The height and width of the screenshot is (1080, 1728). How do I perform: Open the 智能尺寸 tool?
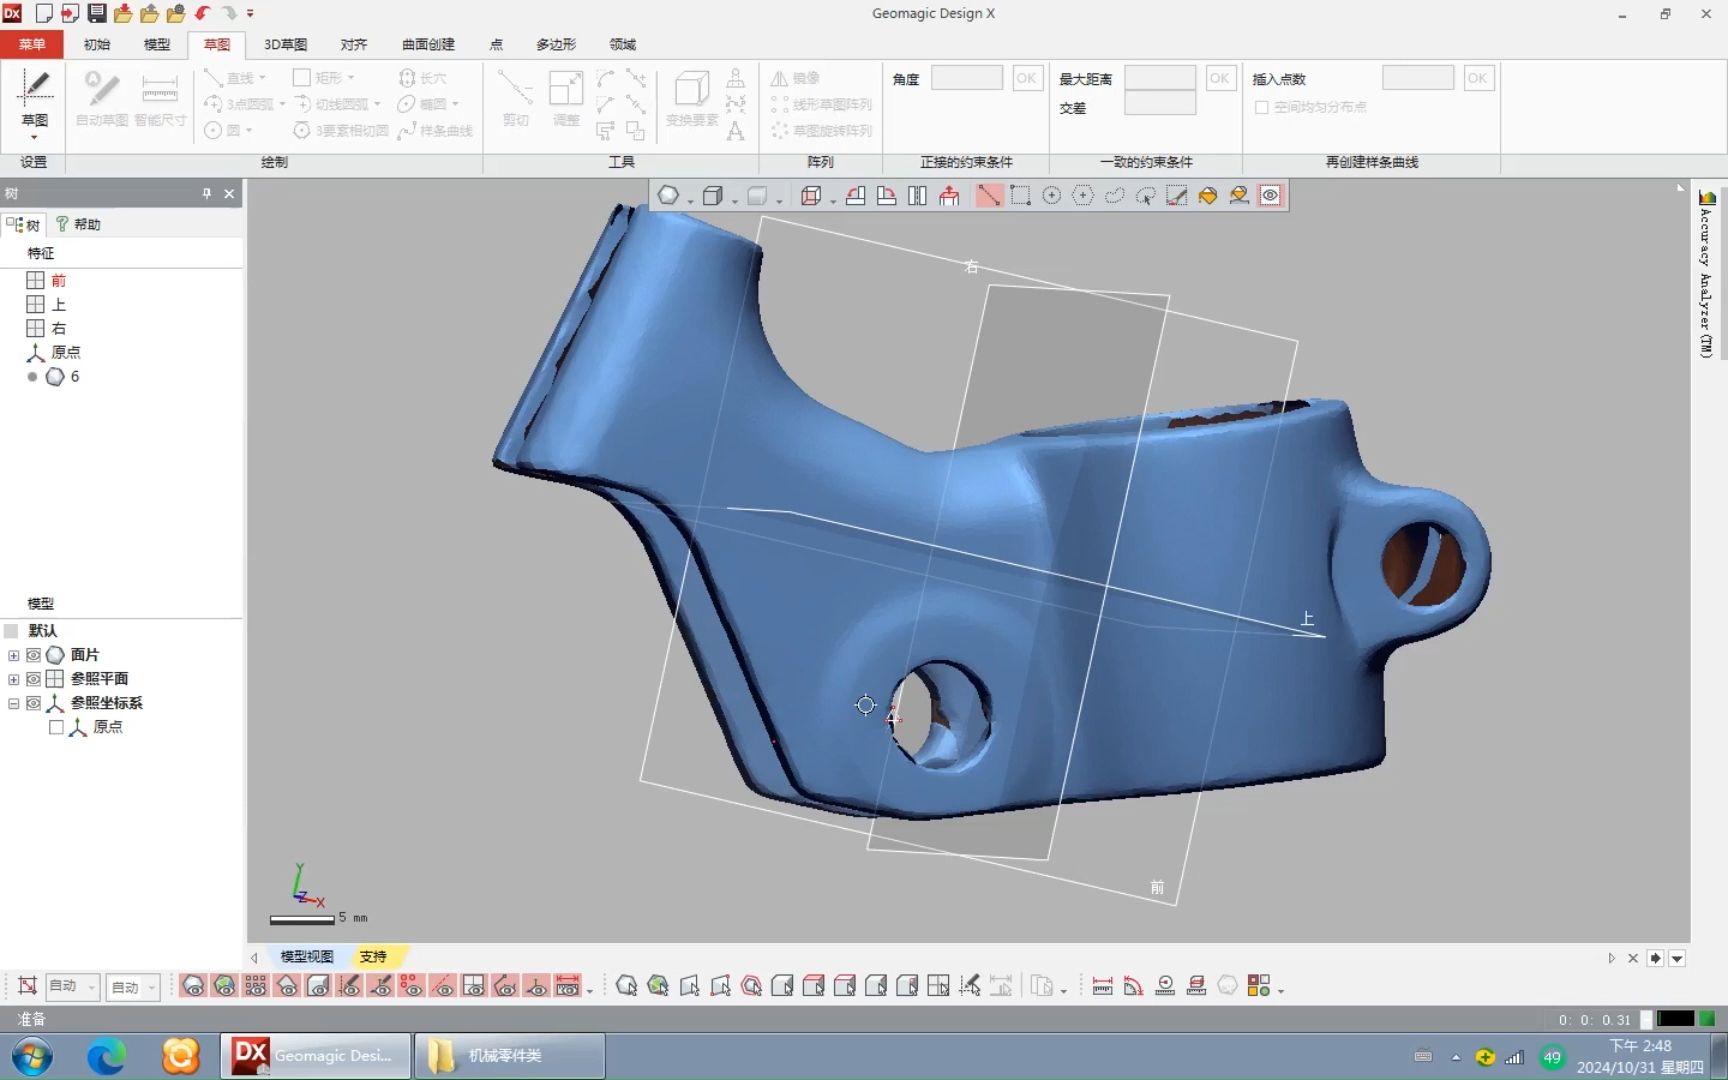[x=158, y=96]
